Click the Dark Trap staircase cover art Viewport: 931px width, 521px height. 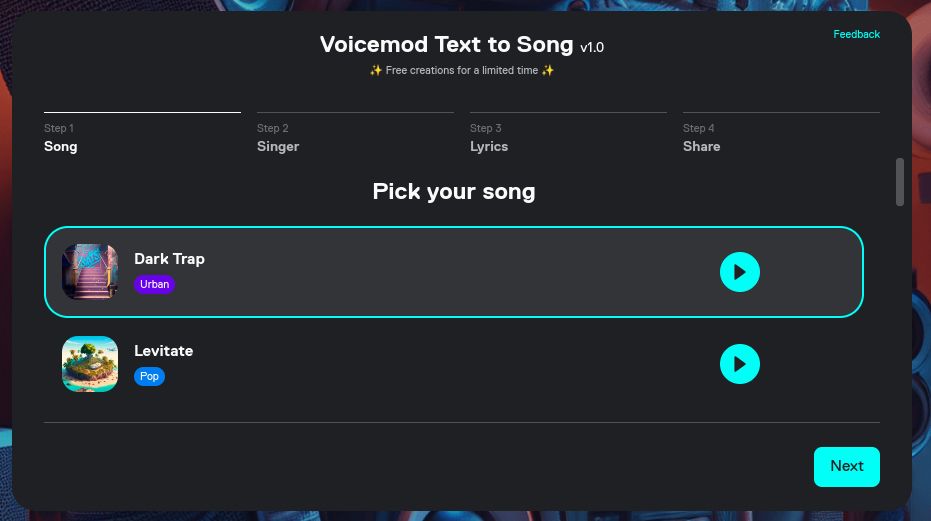[90, 271]
